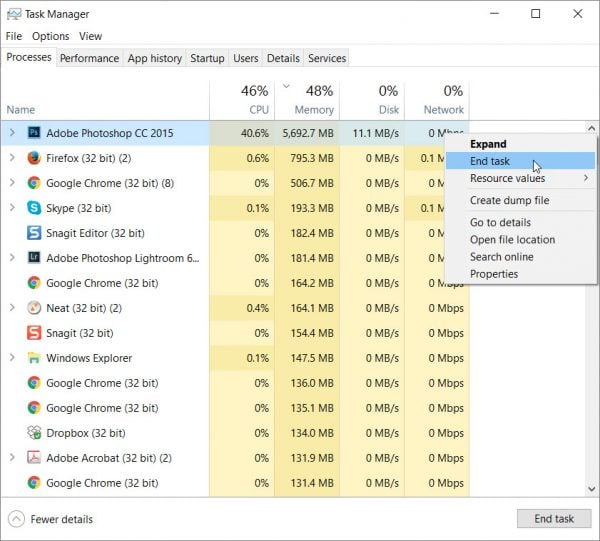This screenshot has height=541, width=600.
Task: Click Chrome icon in the 135.1 MB row
Action: click(34, 408)
